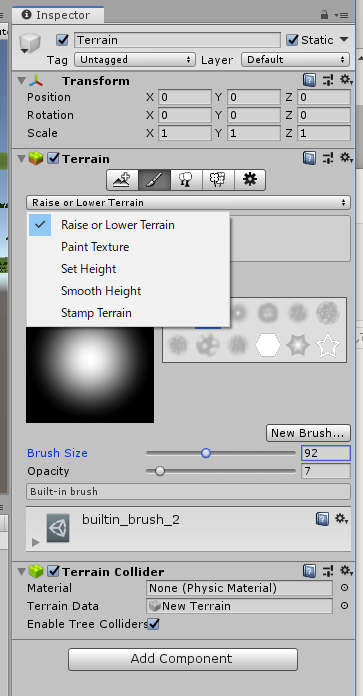Pick Terrain Data object selector circle
This screenshot has width=363, height=696.
tap(344, 605)
